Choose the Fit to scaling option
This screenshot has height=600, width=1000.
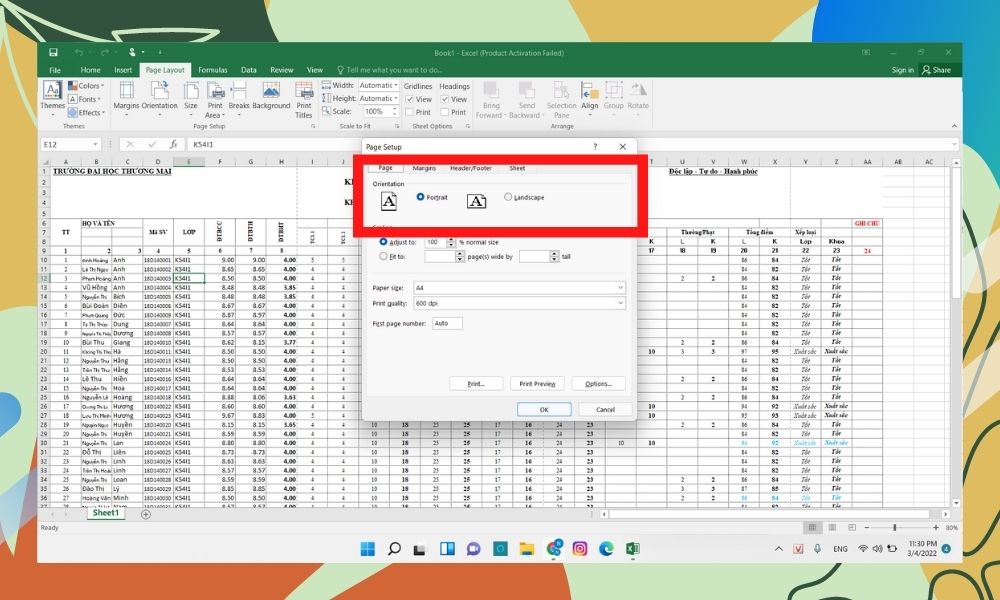point(383,256)
